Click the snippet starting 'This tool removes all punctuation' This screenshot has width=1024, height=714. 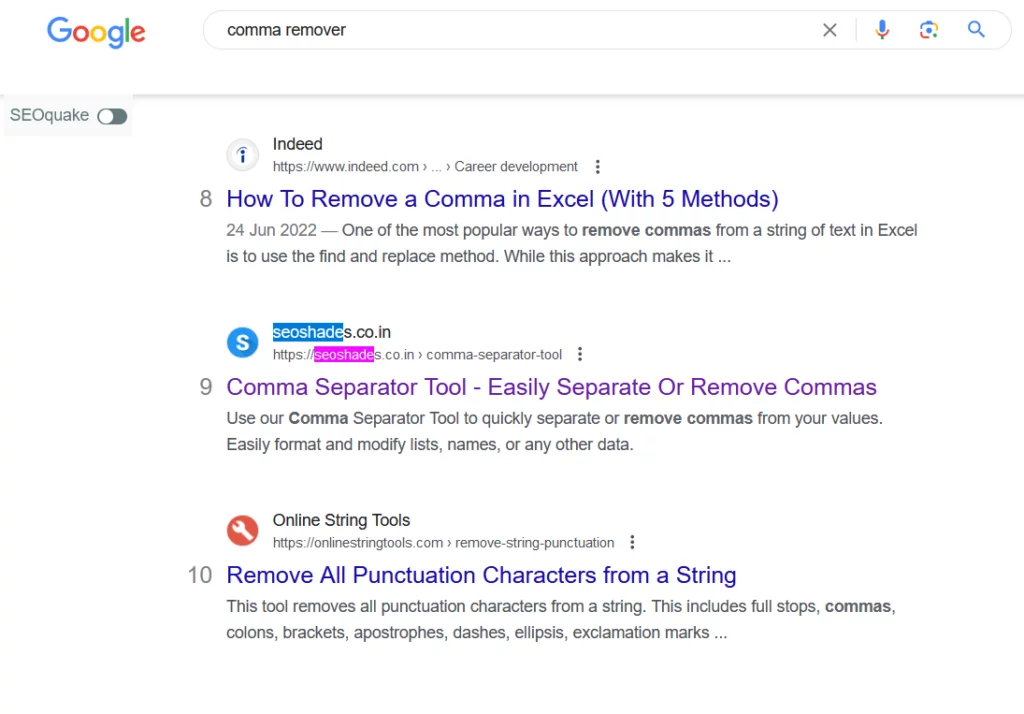click(x=561, y=619)
